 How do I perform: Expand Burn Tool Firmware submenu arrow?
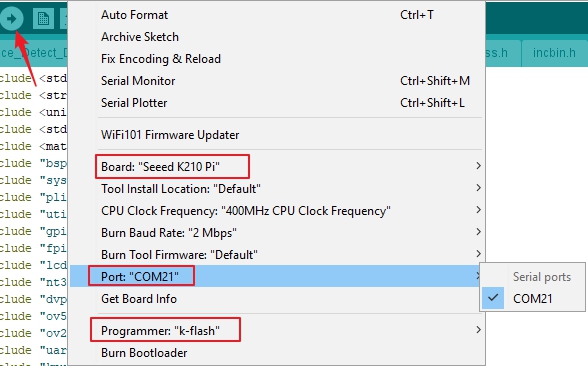(478, 254)
